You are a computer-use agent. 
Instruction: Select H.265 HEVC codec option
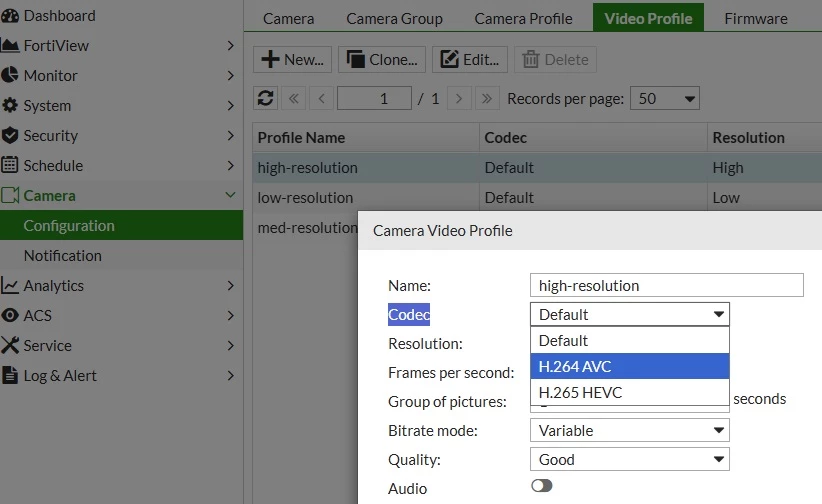630,392
